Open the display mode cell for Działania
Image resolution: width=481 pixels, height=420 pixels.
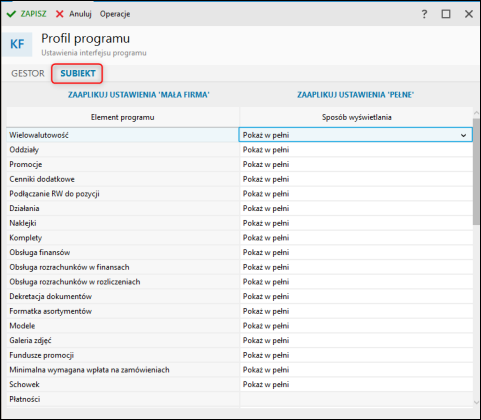[x=356, y=208]
